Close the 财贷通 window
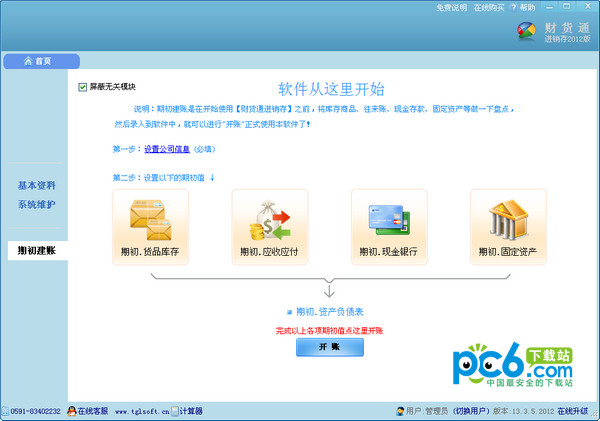 [588, 6]
